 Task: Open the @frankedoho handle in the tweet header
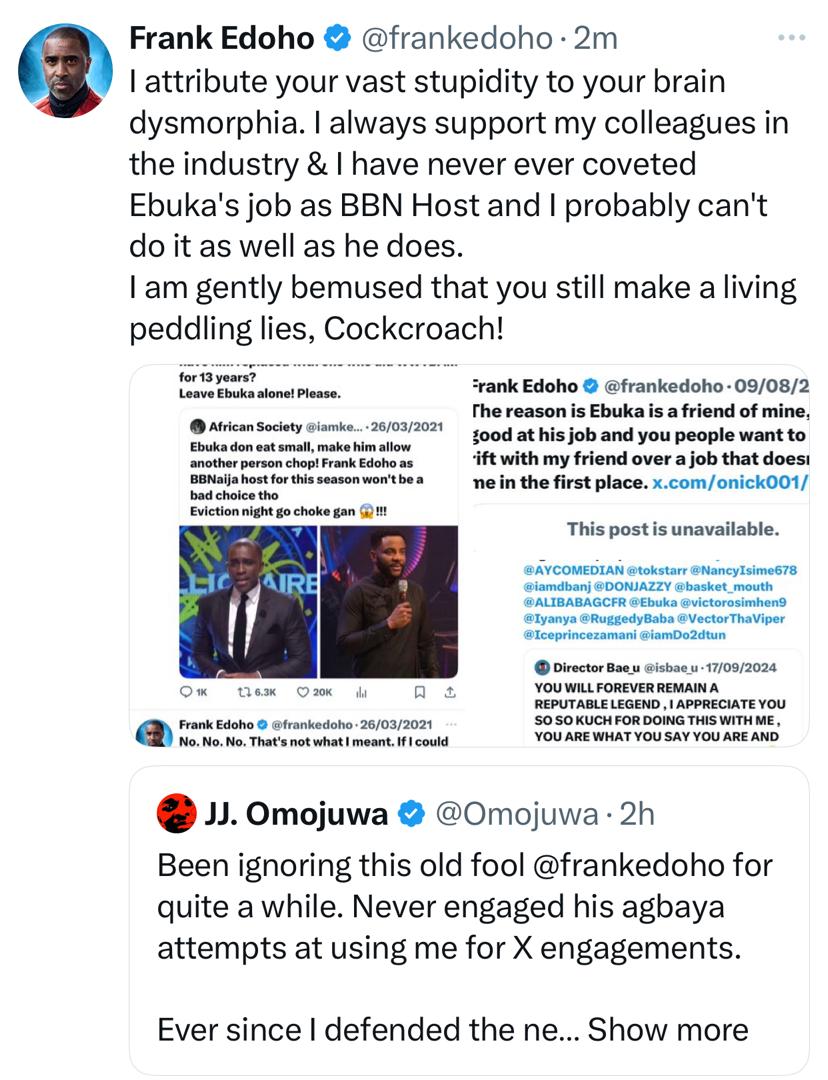(456, 39)
